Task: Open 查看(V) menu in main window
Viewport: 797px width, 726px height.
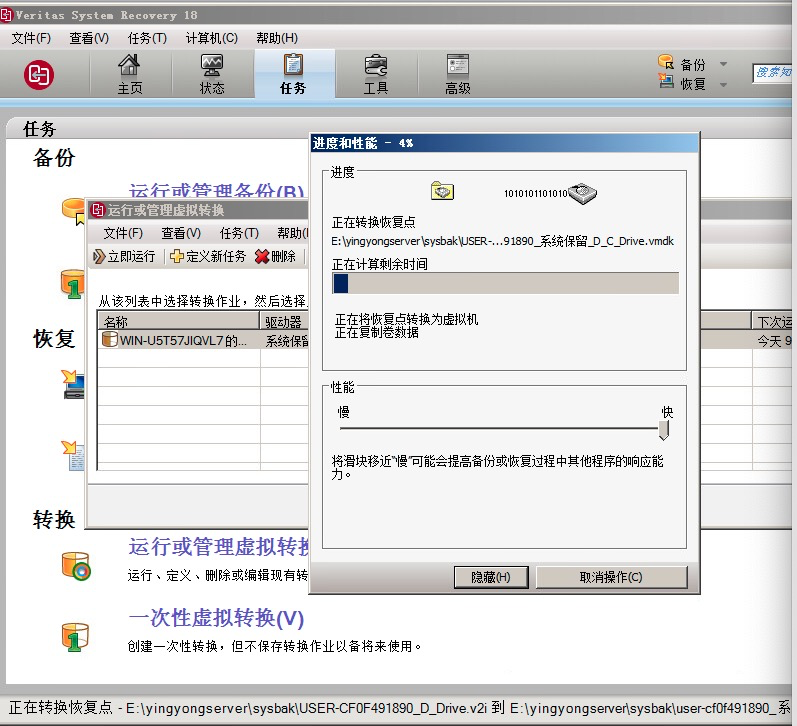Action: (89, 38)
